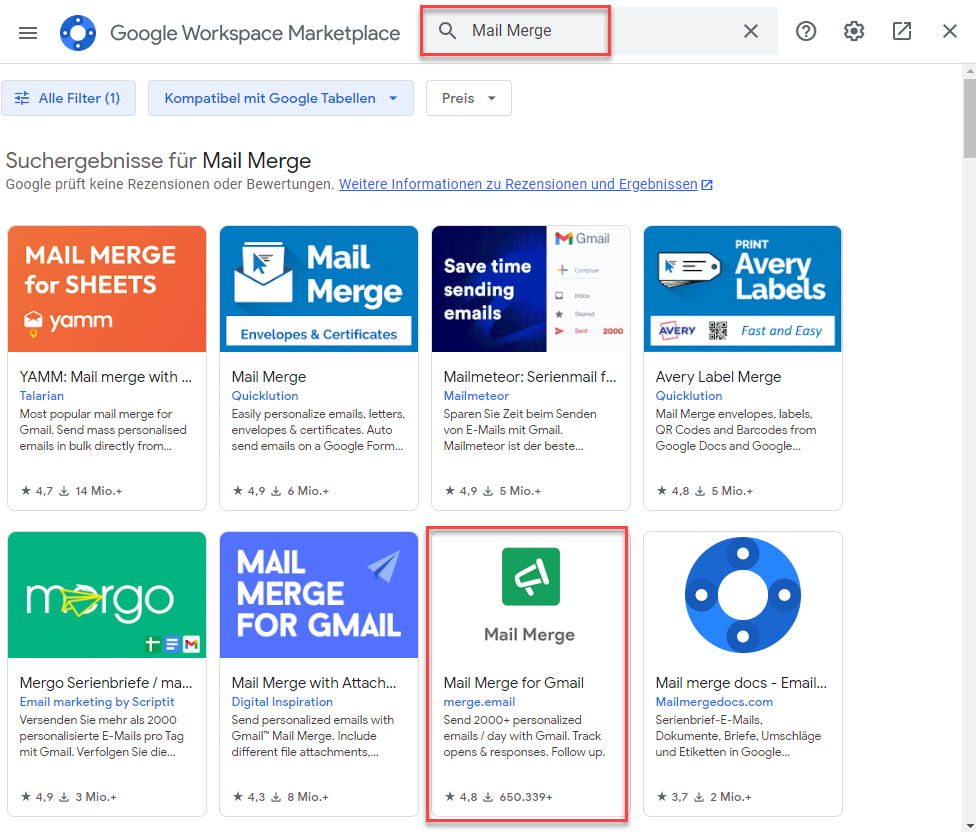Click the external link icon after Ergebnissen
976x832 pixels.
[x=706, y=185]
